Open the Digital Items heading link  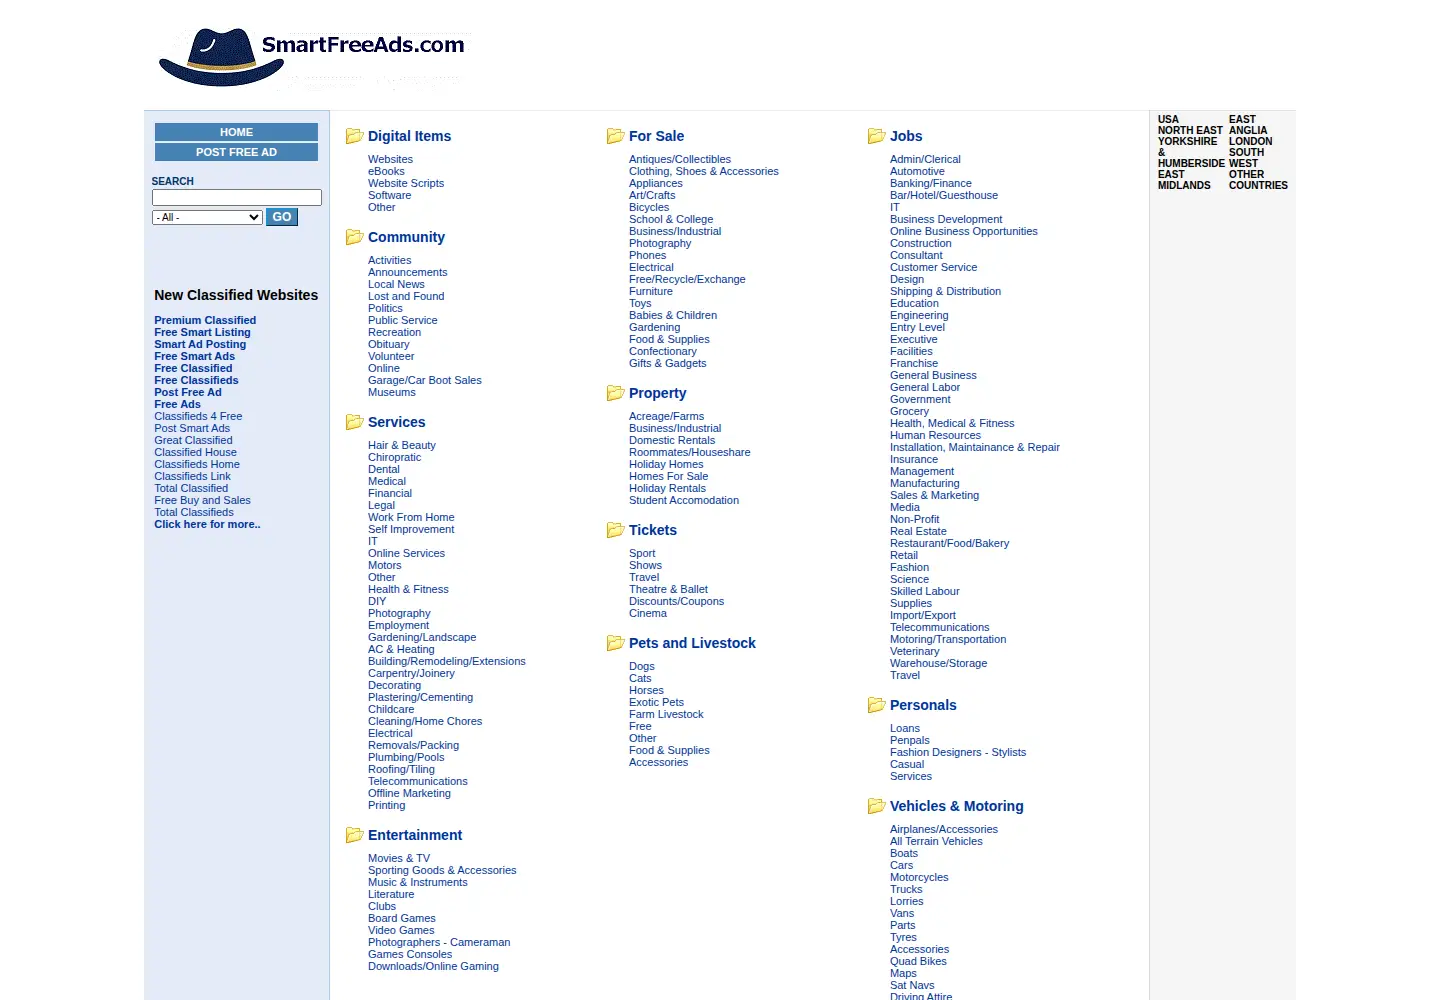click(x=409, y=136)
